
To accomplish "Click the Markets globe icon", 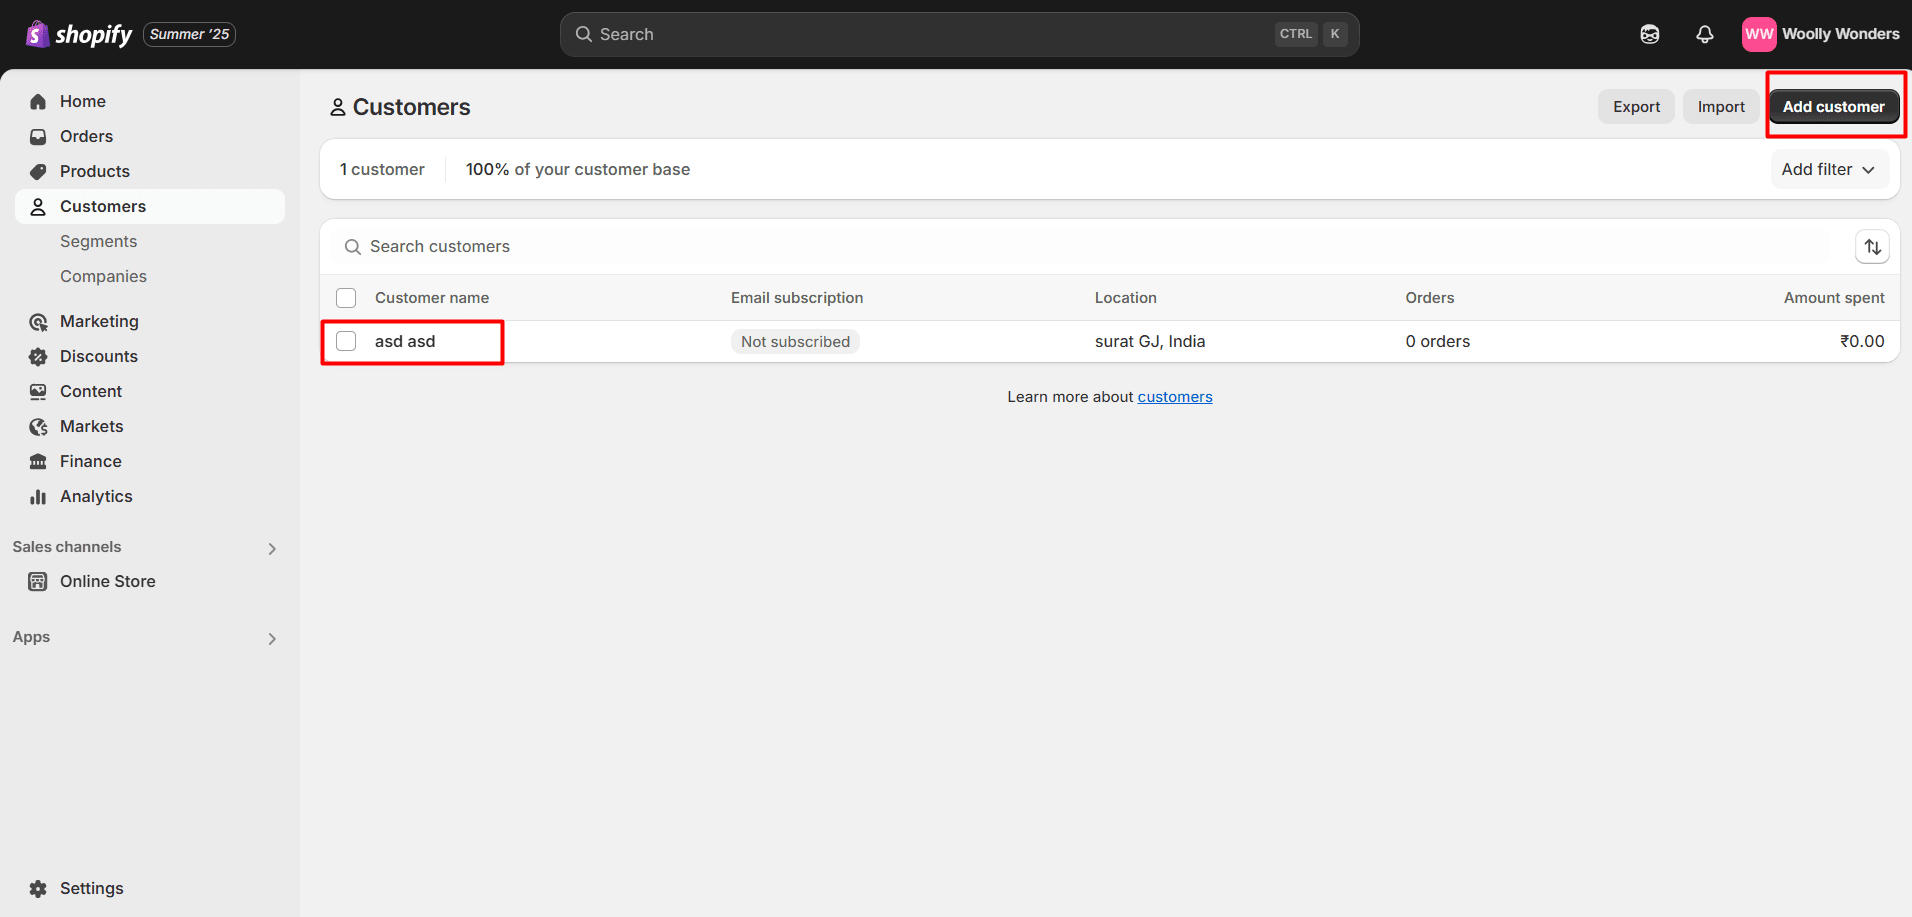I will pos(38,426).
